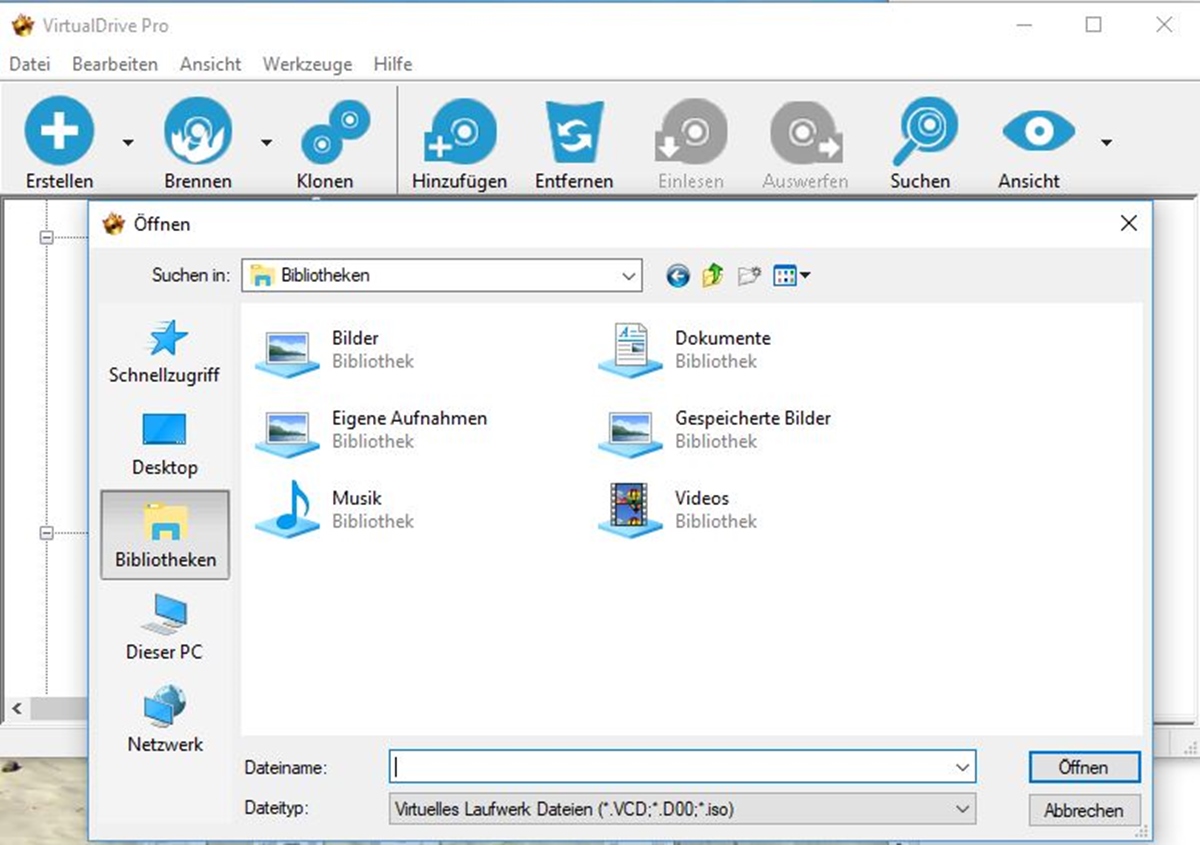This screenshot has height=845, width=1200.
Task: Select the Bilder library
Action: point(335,349)
